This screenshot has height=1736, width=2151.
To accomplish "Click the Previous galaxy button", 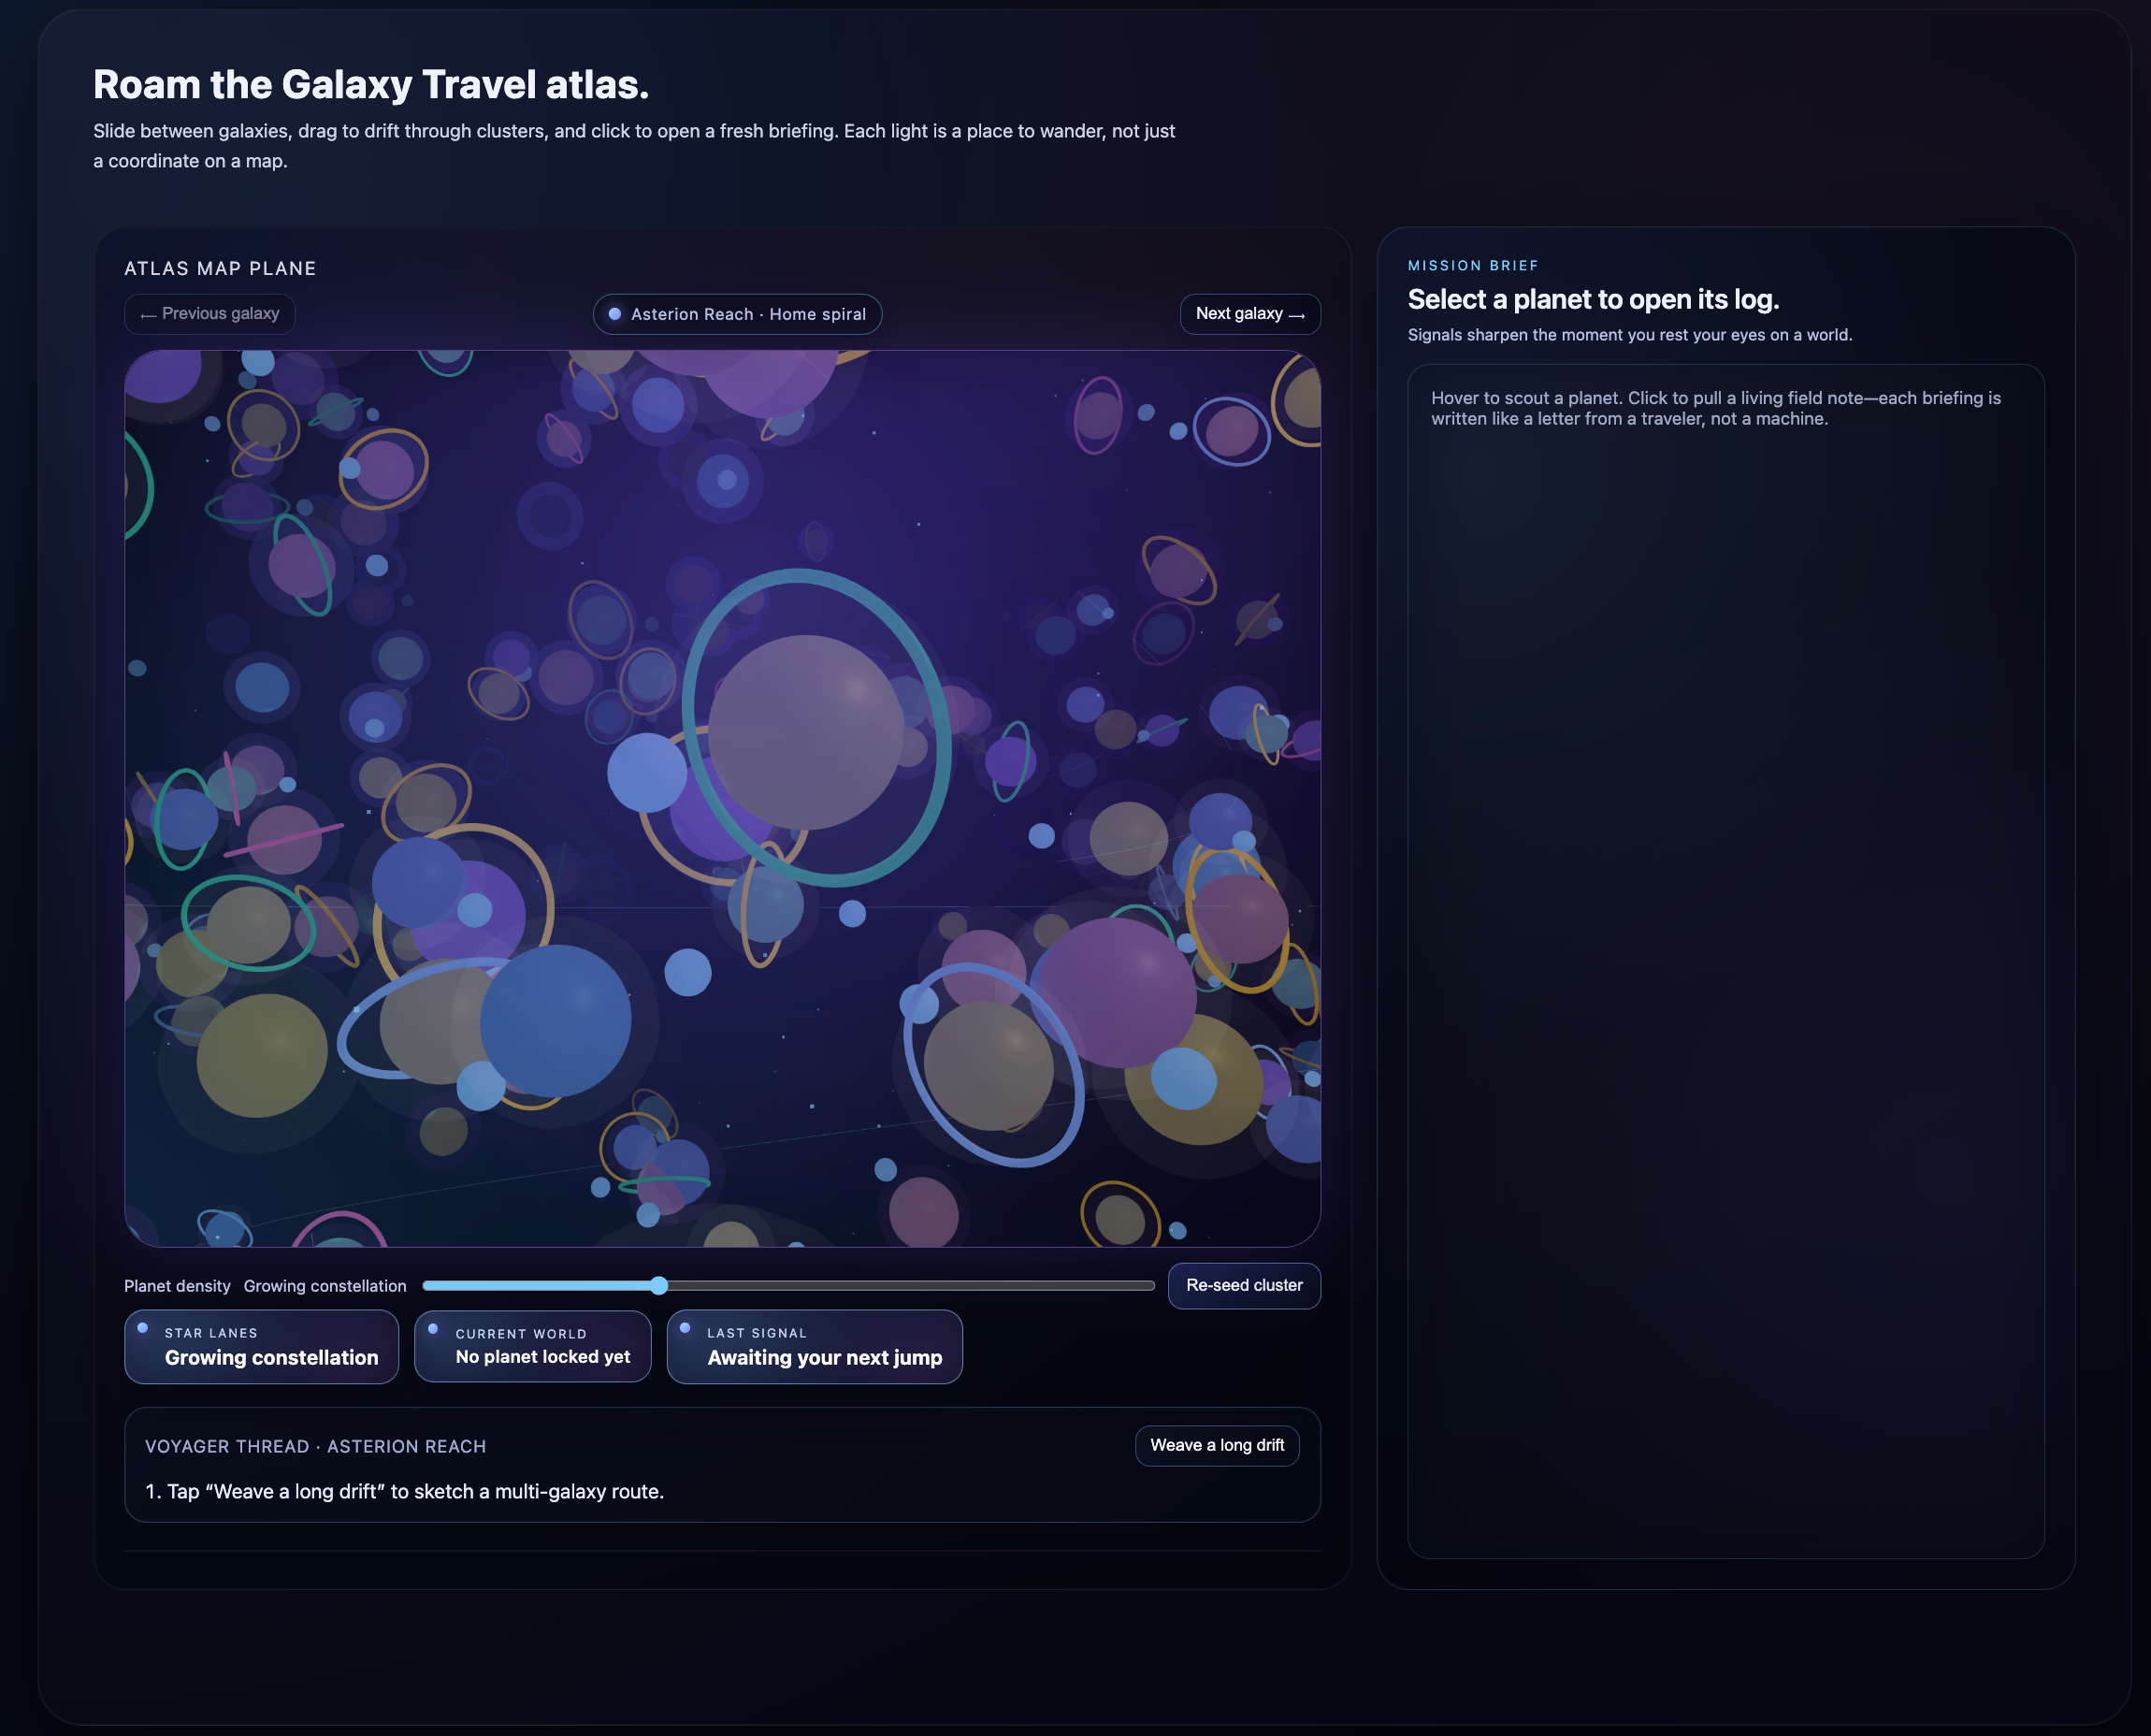I will click(209, 314).
